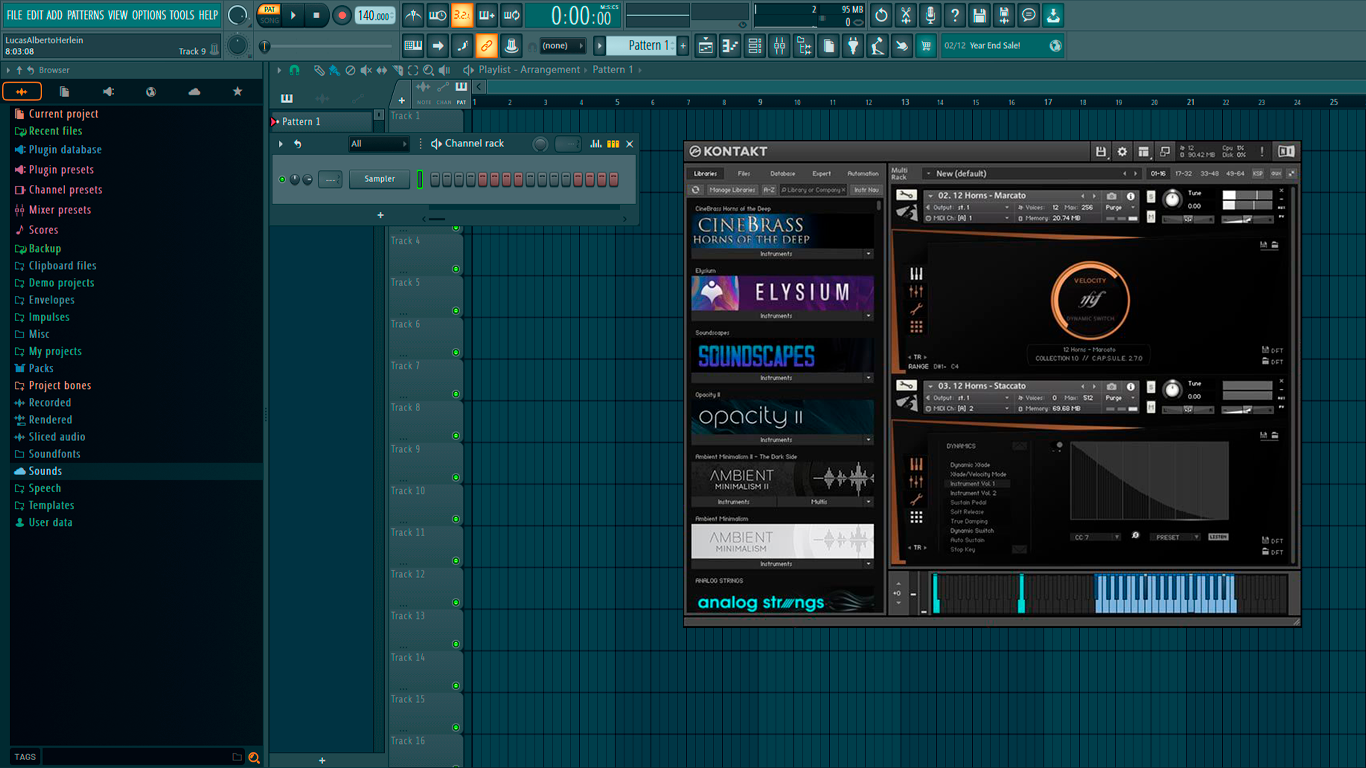
Task: Click Manage Libraries button in Kontakt
Action: (732, 190)
